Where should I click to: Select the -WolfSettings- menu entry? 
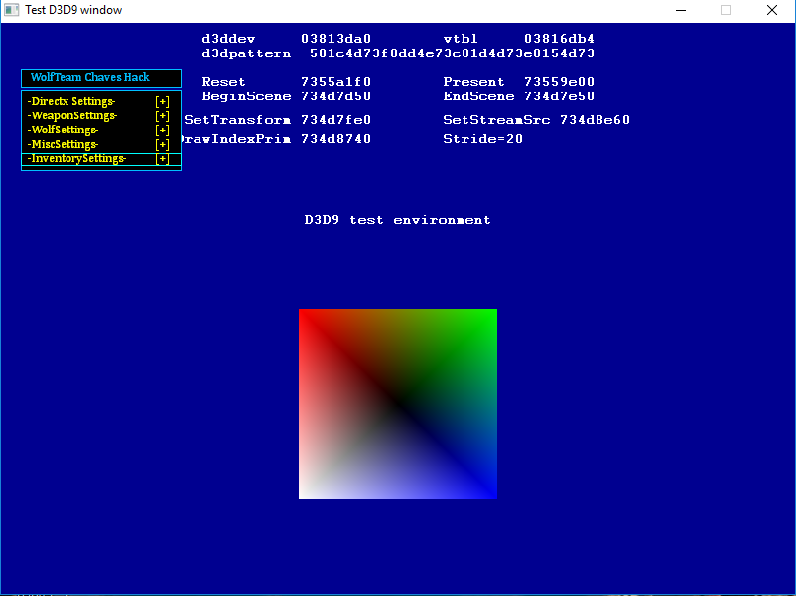click(x=63, y=129)
